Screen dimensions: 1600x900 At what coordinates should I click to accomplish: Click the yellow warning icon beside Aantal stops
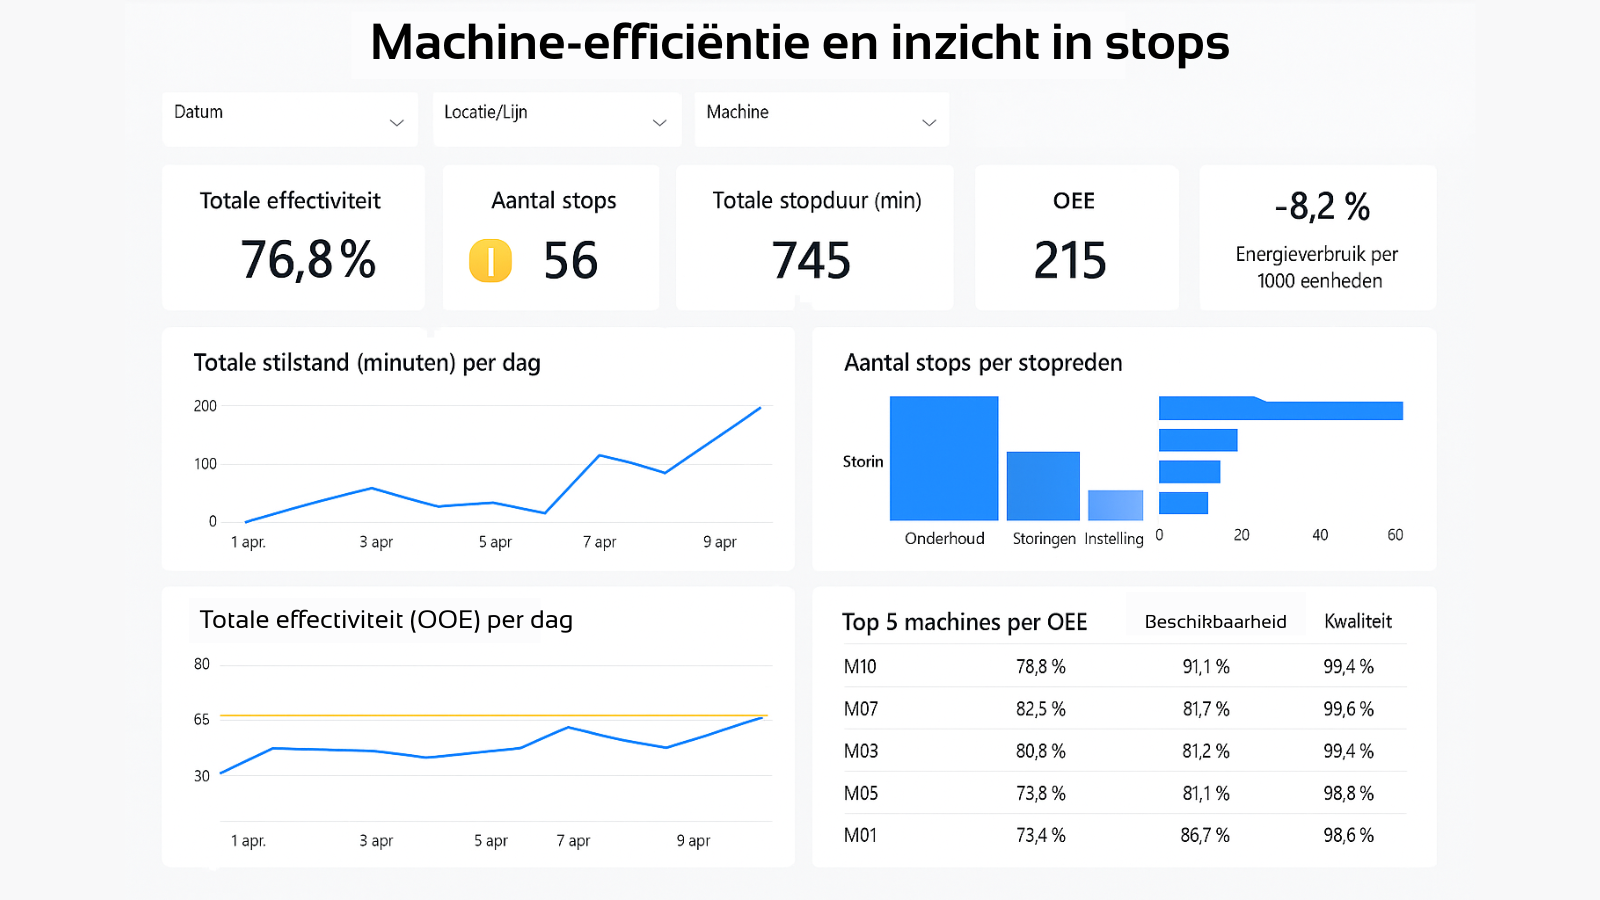pyautogui.click(x=490, y=261)
